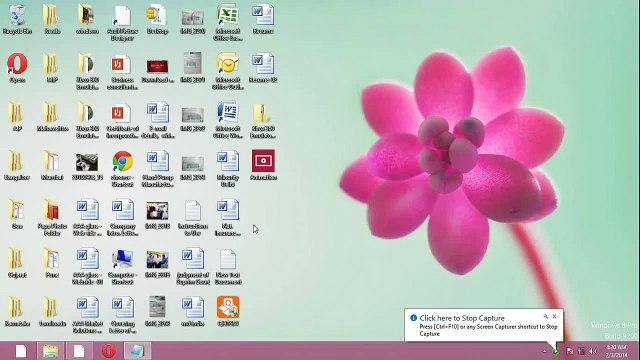This screenshot has width=640, height=360.
Task: Open File Explorer from the taskbar
Action: (x=50, y=351)
